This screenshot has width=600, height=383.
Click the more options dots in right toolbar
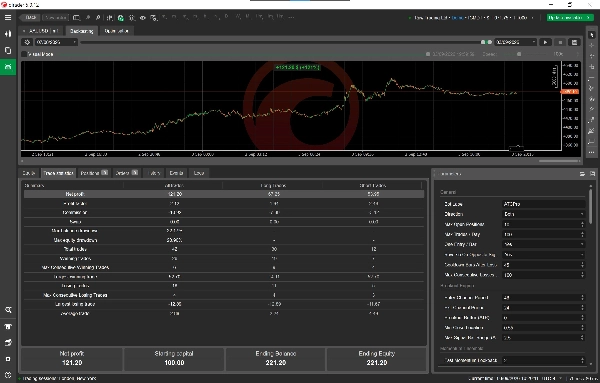(x=592, y=152)
